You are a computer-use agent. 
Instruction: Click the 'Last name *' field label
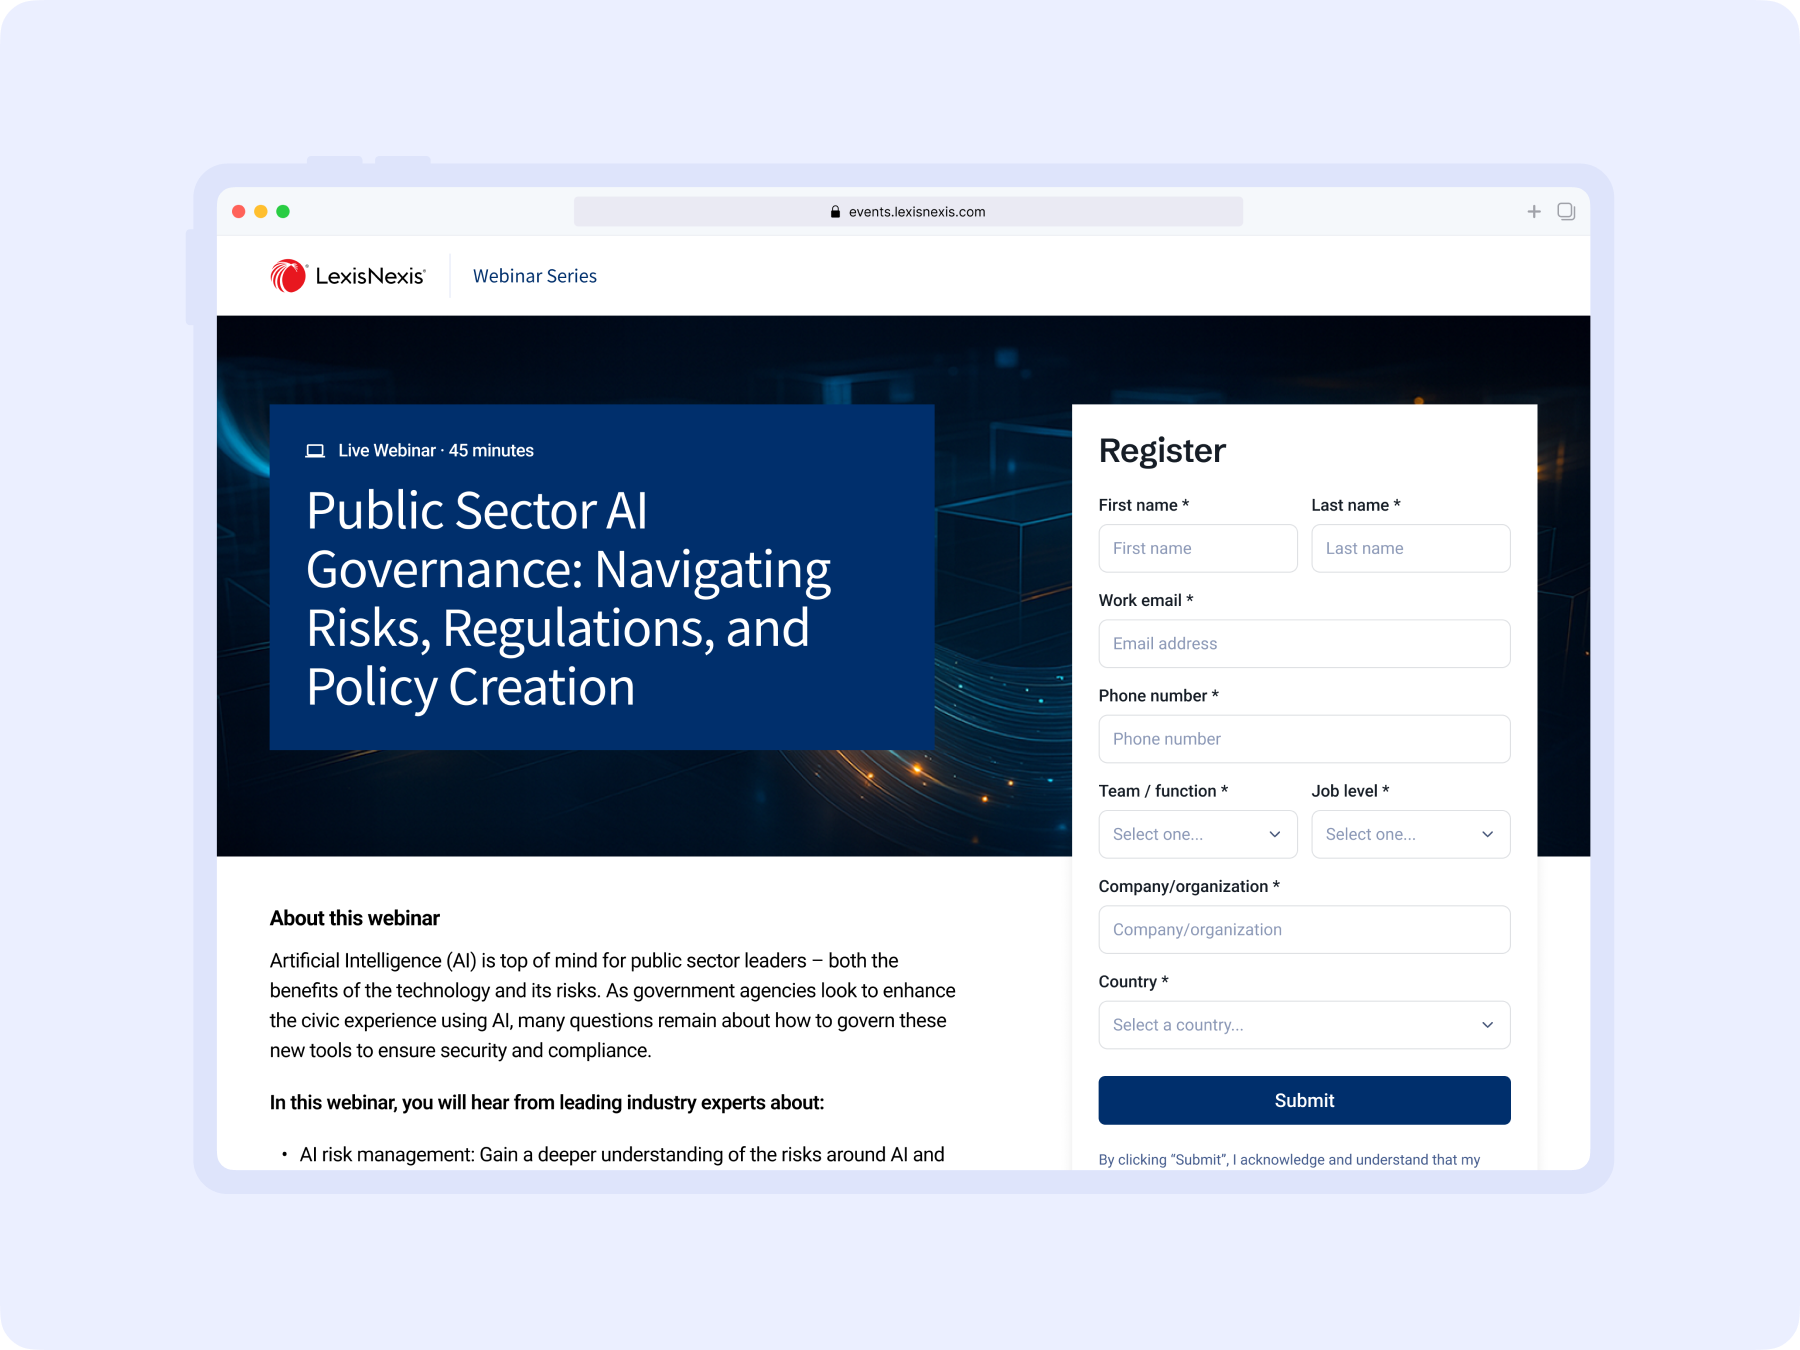(x=1356, y=505)
